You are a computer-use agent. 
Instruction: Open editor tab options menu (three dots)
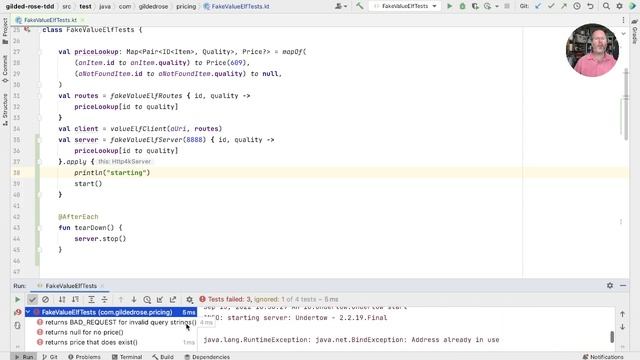pyautogui.click(x=623, y=20)
